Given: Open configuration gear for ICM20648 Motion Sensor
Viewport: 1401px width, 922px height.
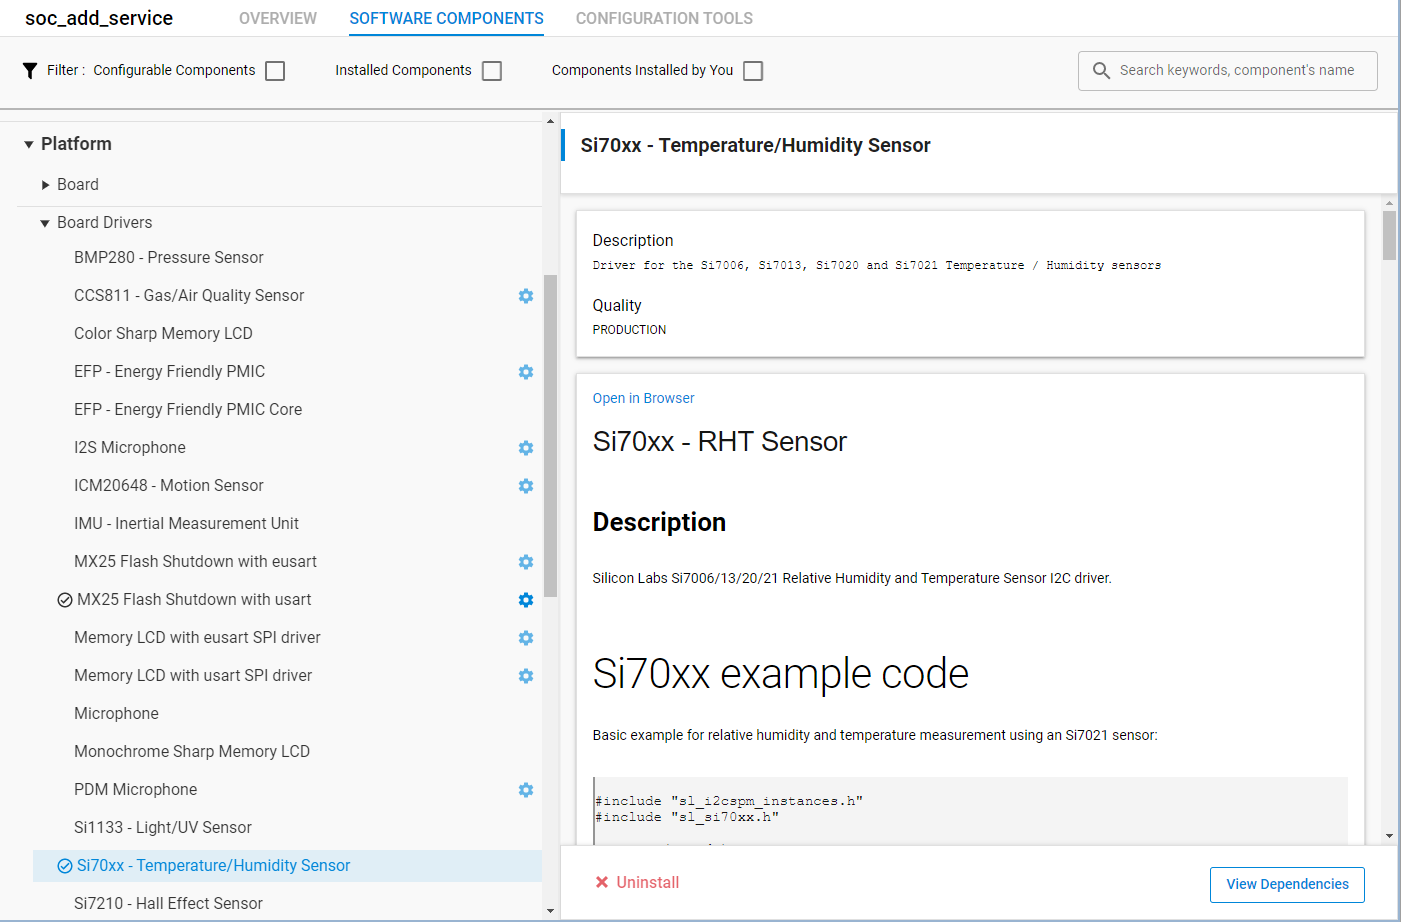Looking at the screenshot, I should (x=526, y=486).
